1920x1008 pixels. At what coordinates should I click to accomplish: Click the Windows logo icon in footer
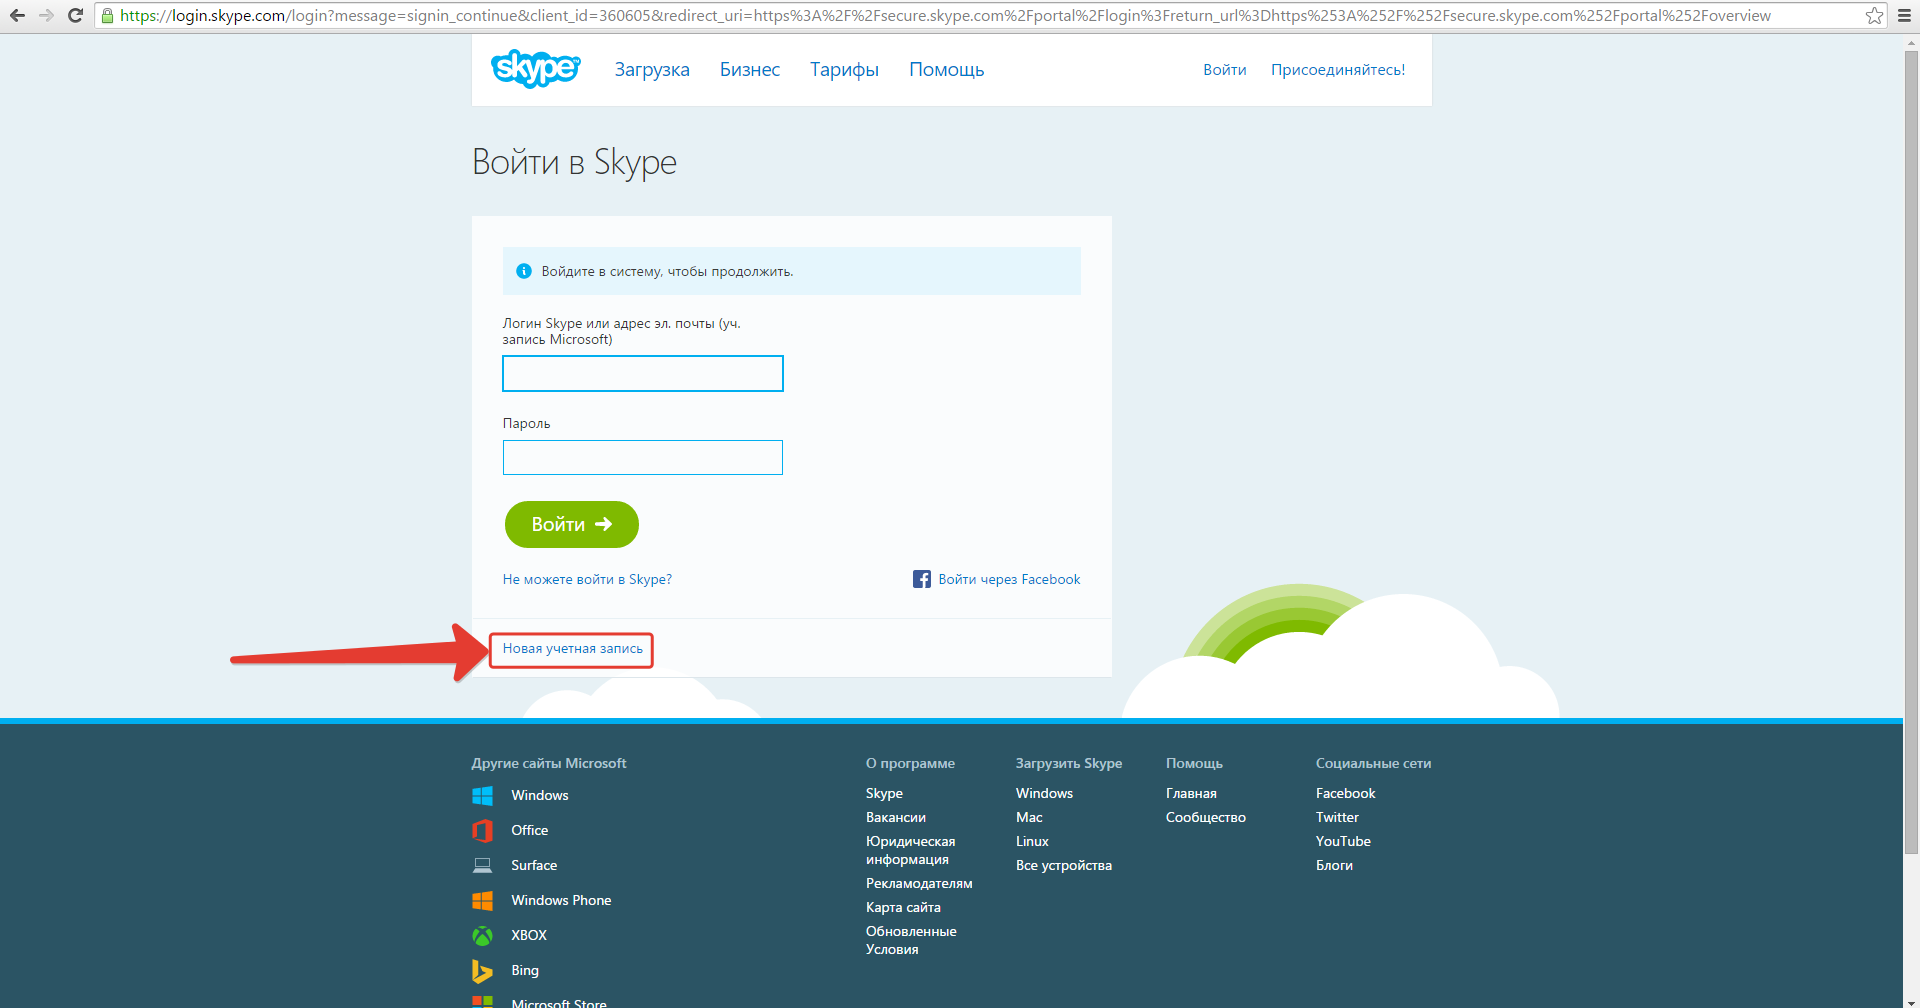tap(482, 795)
